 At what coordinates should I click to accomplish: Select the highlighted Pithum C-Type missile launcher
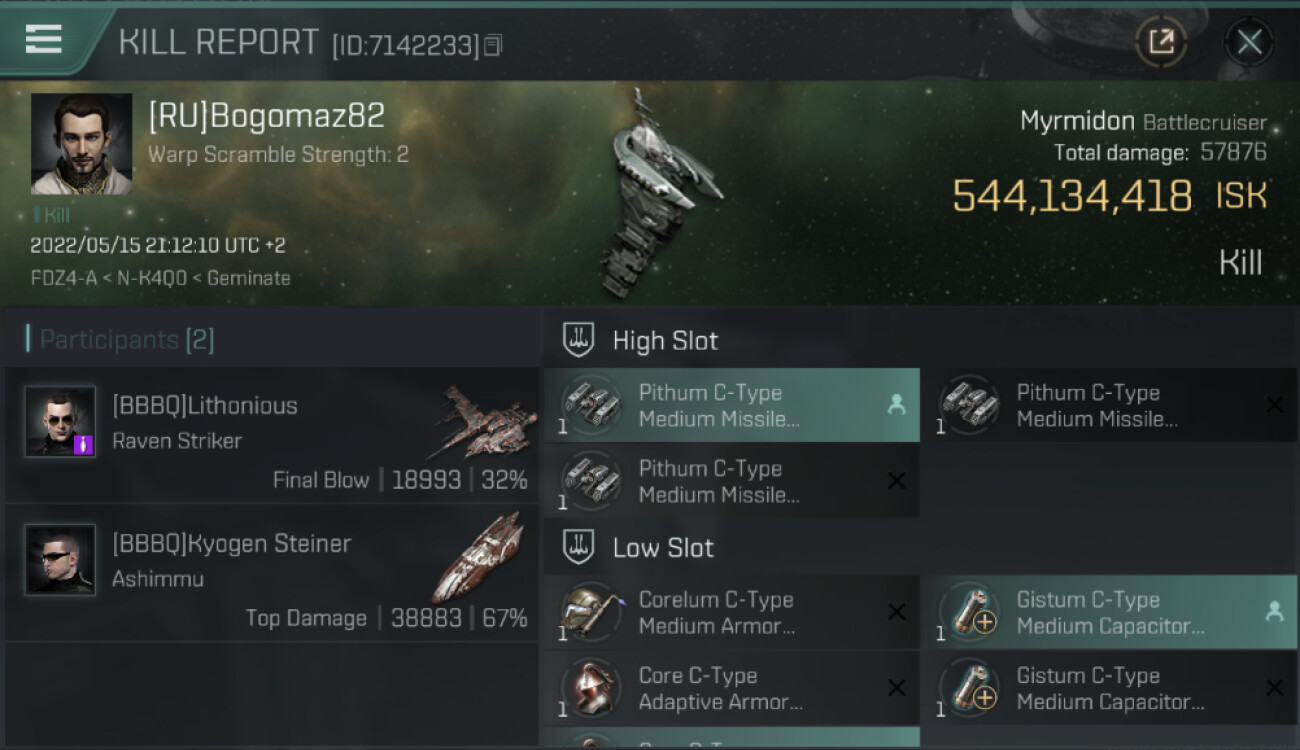tap(732, 405)
